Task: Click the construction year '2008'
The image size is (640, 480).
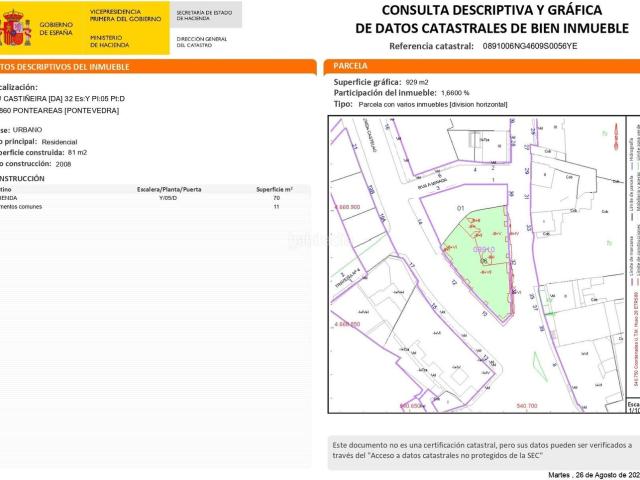Action: pyautogui.click(x=63, y=164)
